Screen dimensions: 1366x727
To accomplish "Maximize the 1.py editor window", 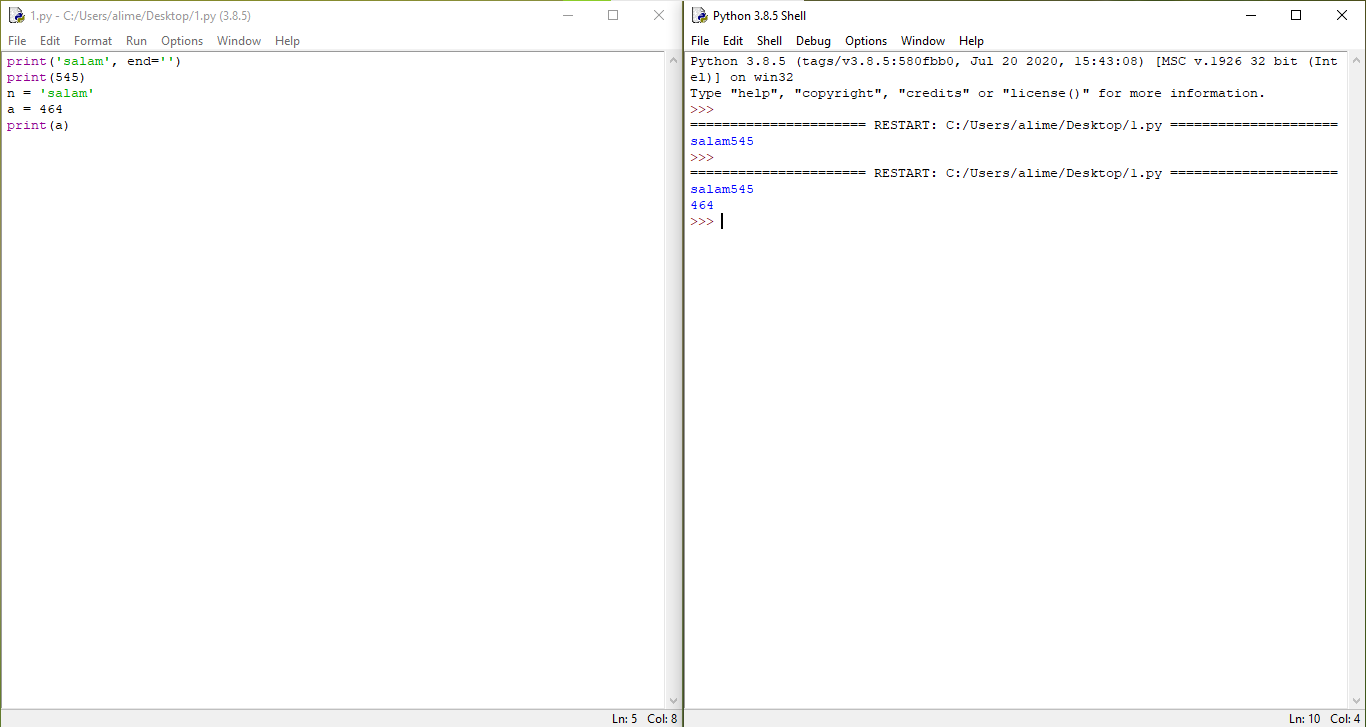I will pos(613,16).
